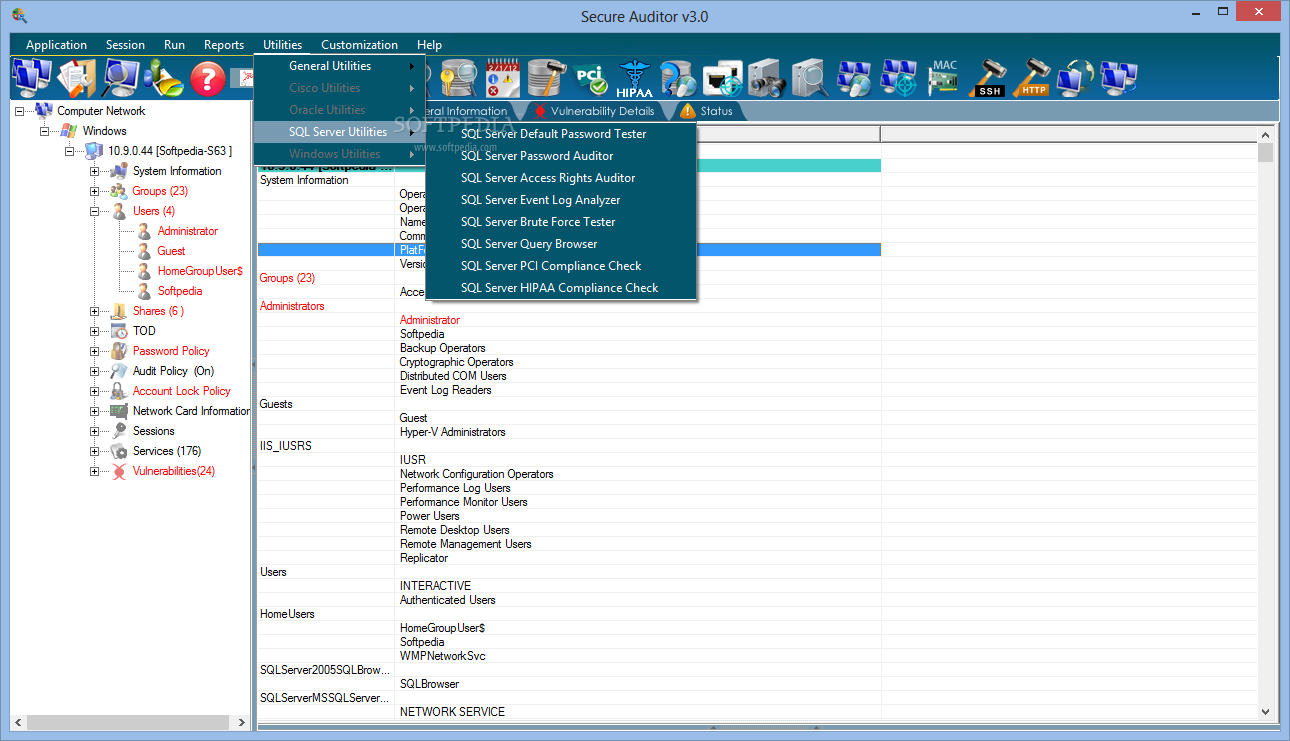Click the small PDF document toolbar icon
The width and height of the screenshot is (1290, 741).
(241, 78)
